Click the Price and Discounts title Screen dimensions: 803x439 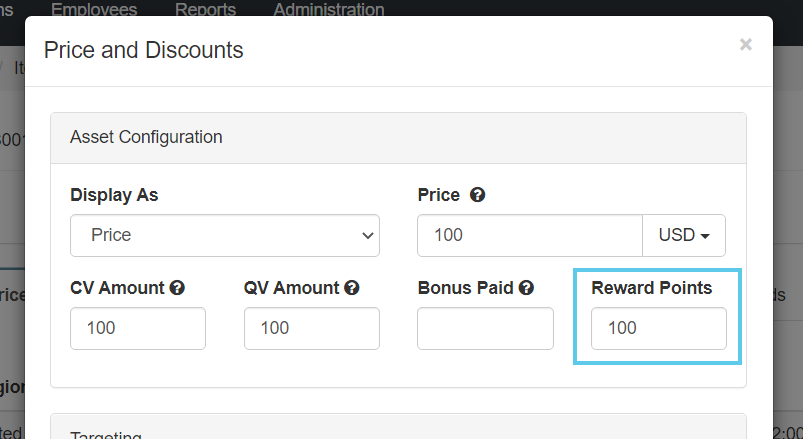point(143,49)
